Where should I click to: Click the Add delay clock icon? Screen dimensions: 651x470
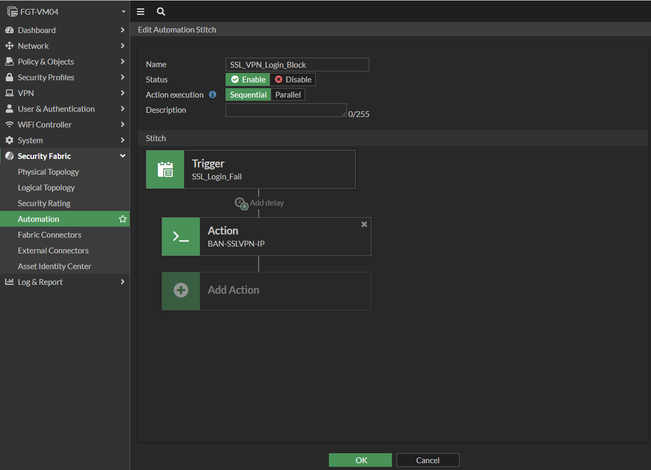click(241, 203)
